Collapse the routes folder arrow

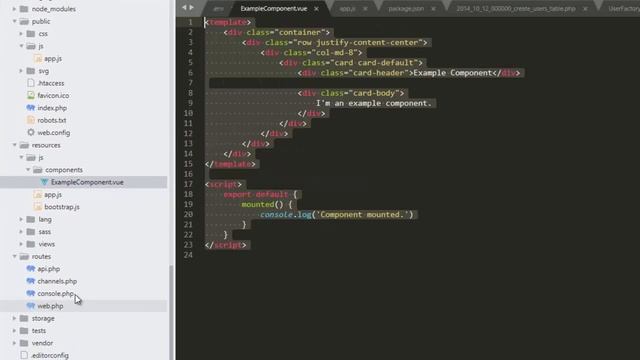[x=15, y=256]
